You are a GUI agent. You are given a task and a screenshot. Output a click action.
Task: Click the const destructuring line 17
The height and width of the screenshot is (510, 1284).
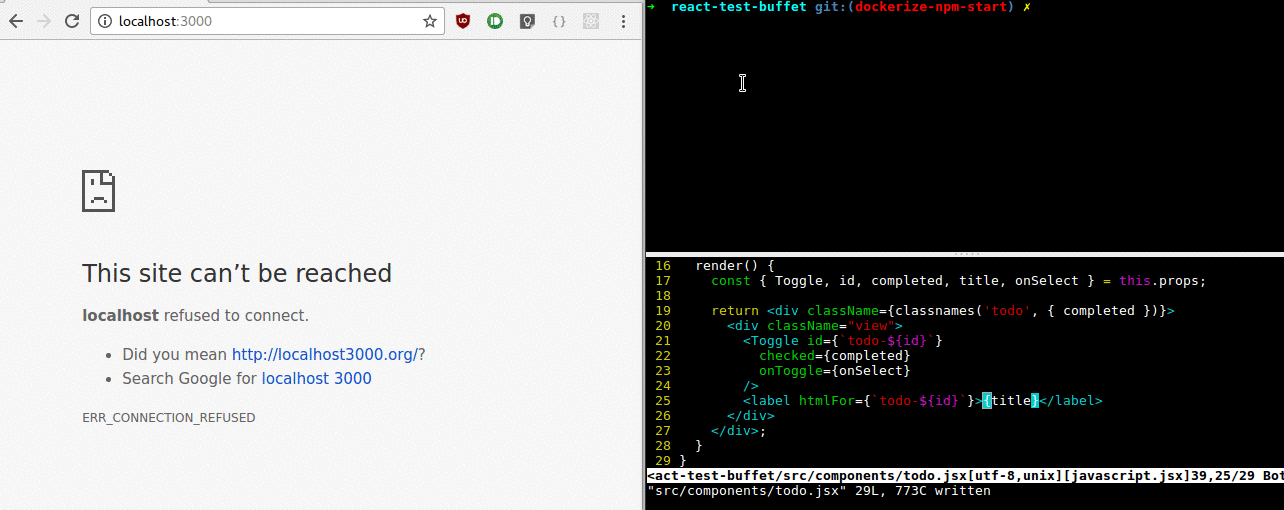959,281
